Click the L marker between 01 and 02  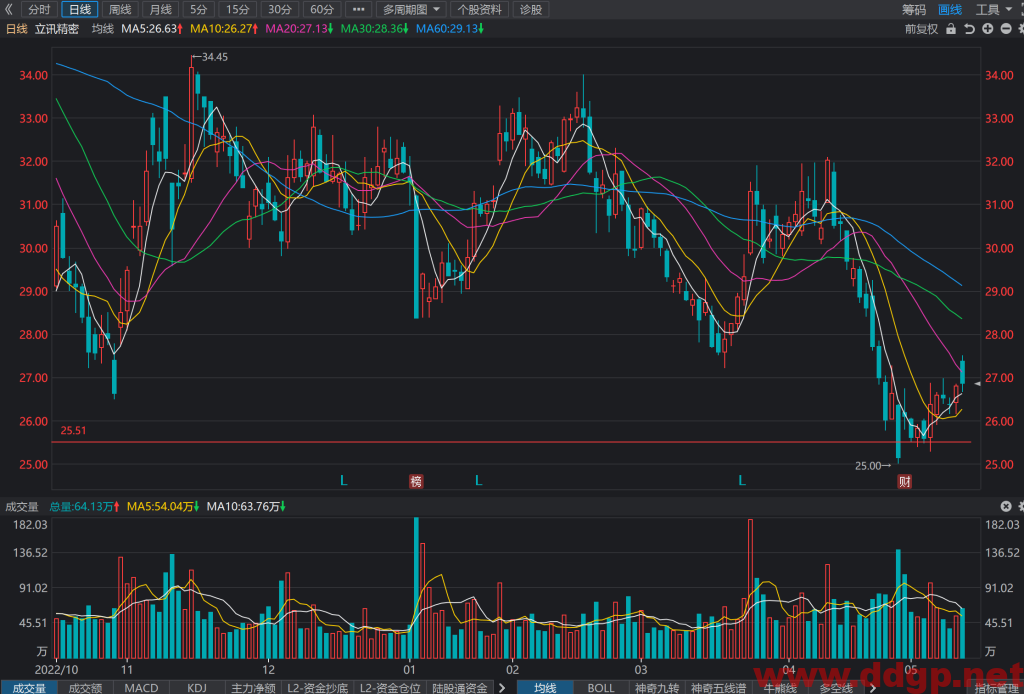point(478,481)
